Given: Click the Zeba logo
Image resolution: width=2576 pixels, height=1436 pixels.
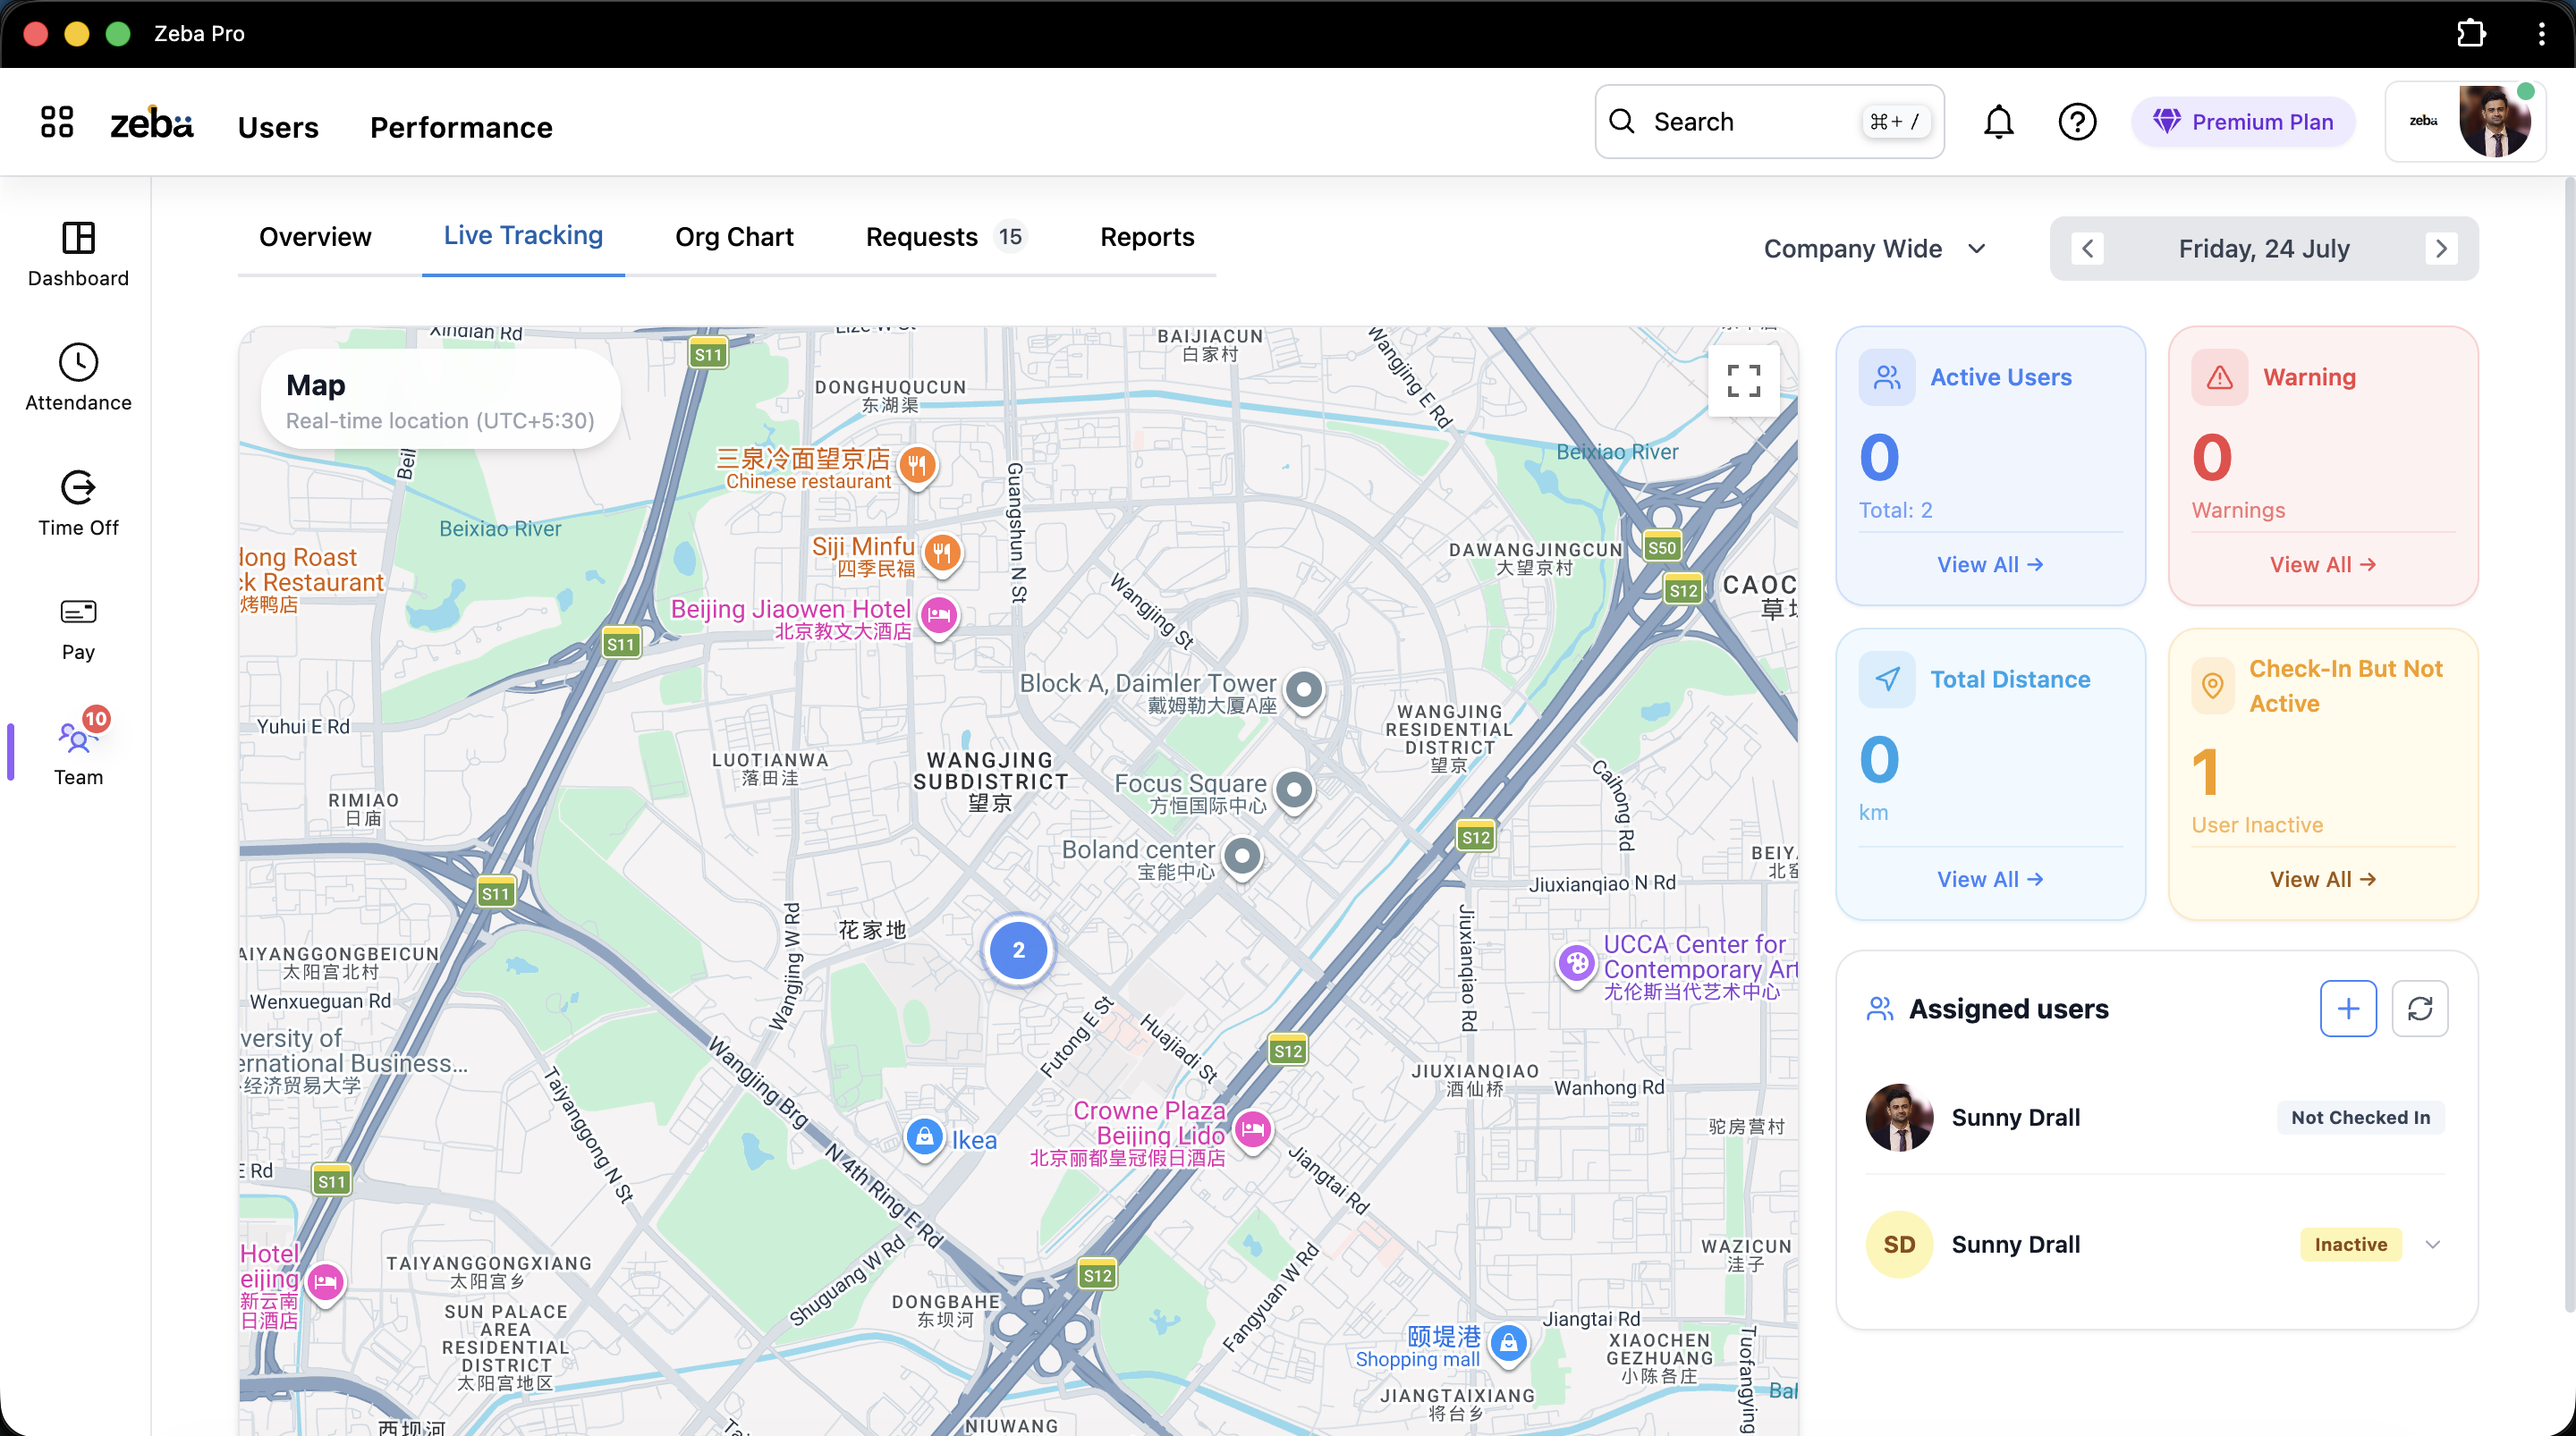Looking at the screenshot, I should point(151,123).
